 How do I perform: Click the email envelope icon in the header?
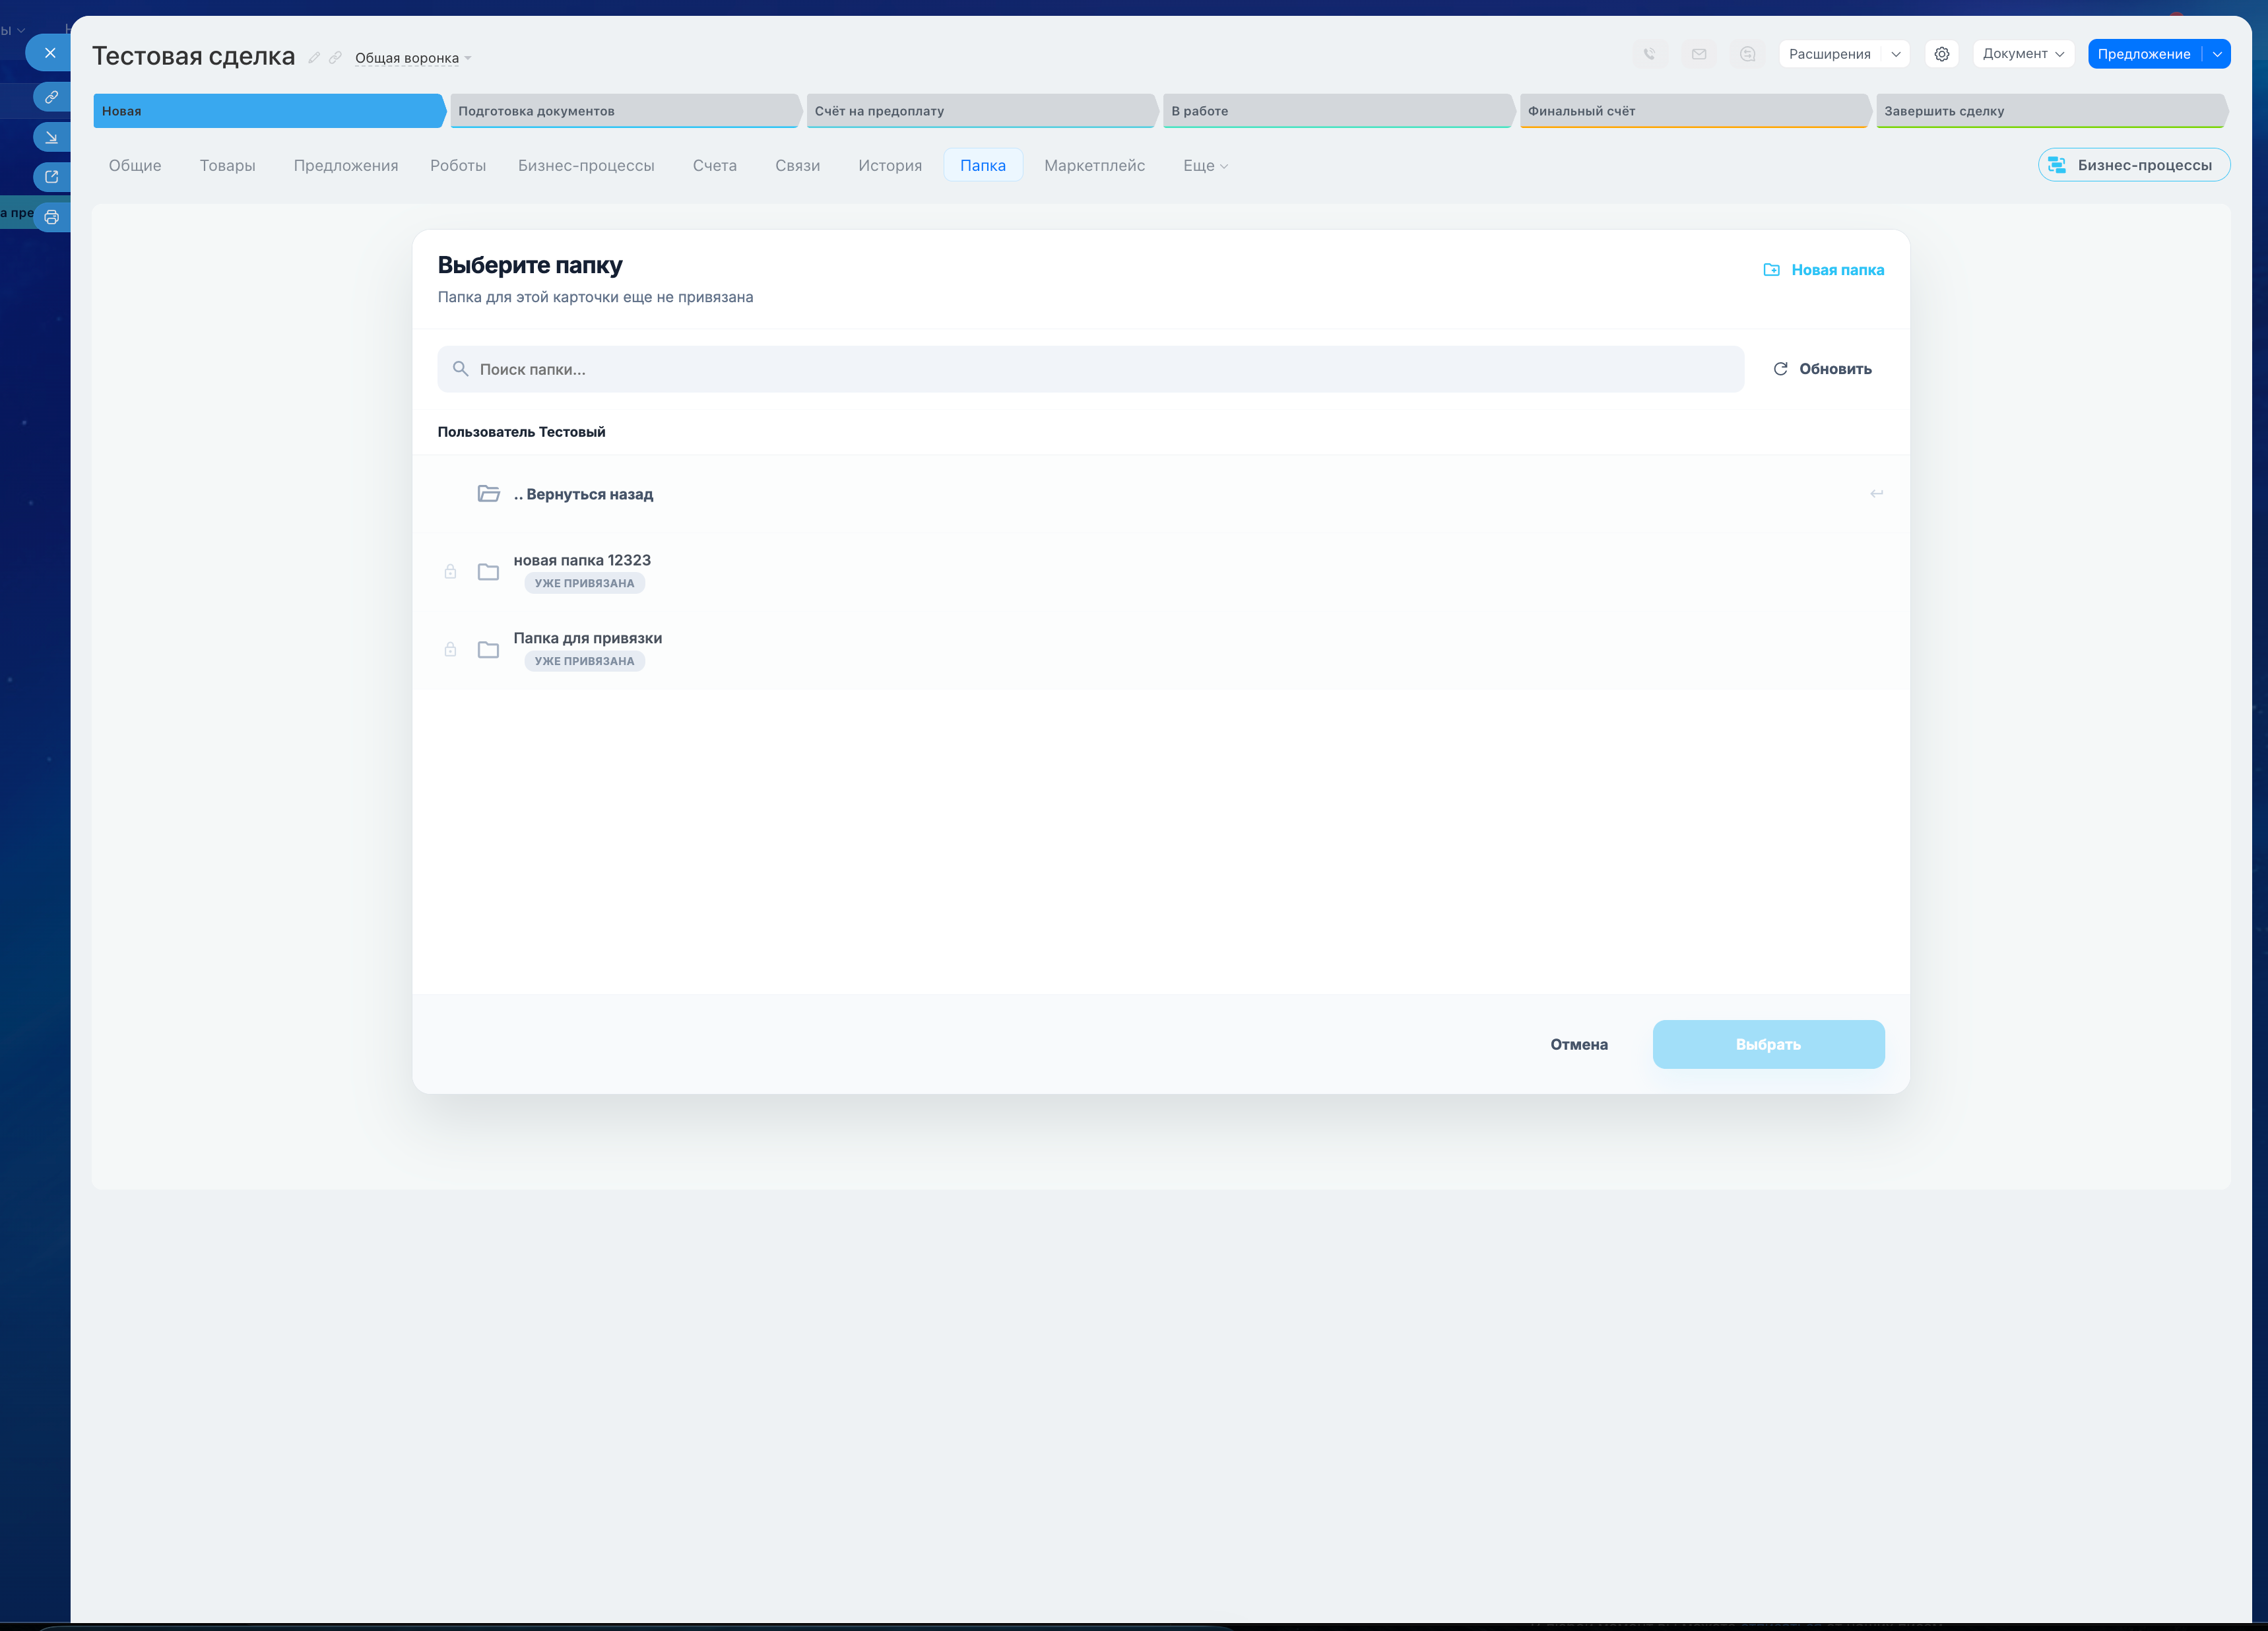pyautogui.click(x=1698, y=54)
